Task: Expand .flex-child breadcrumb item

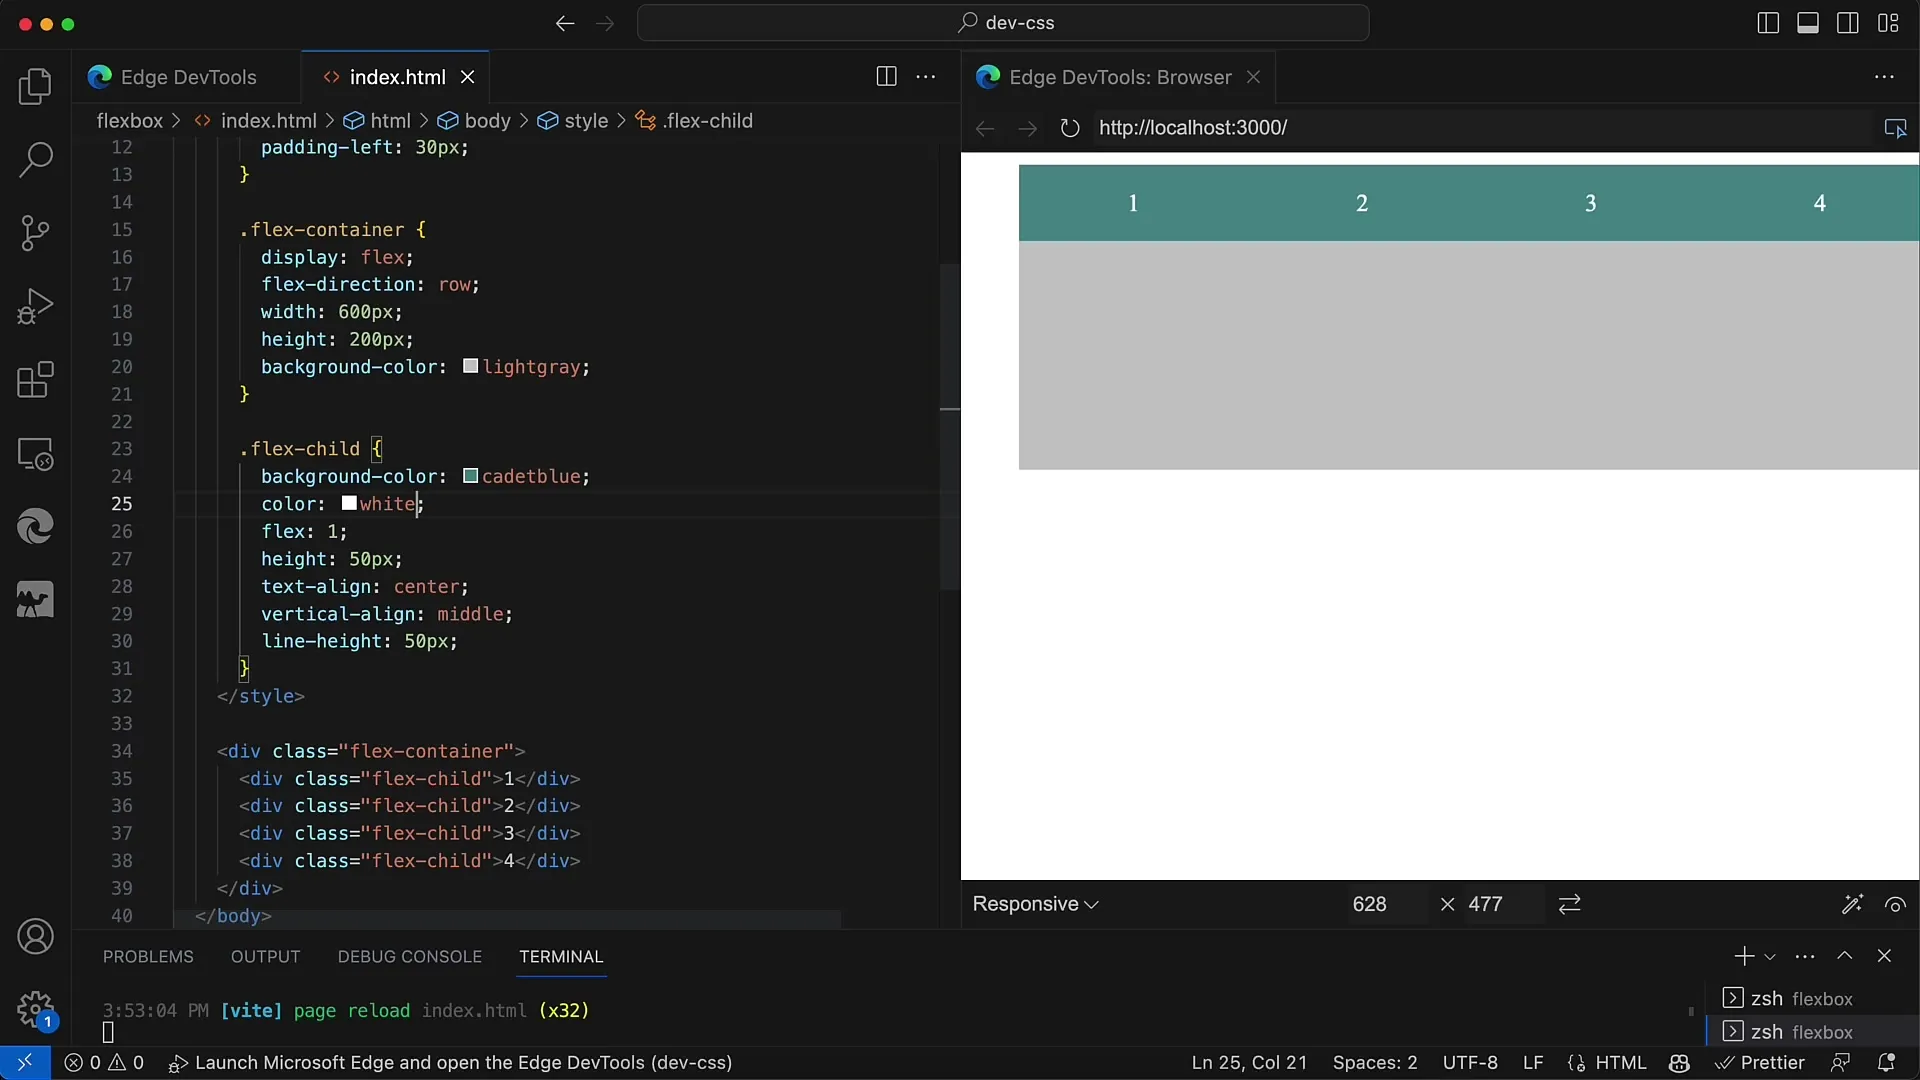Action: (x=694, y=121)
